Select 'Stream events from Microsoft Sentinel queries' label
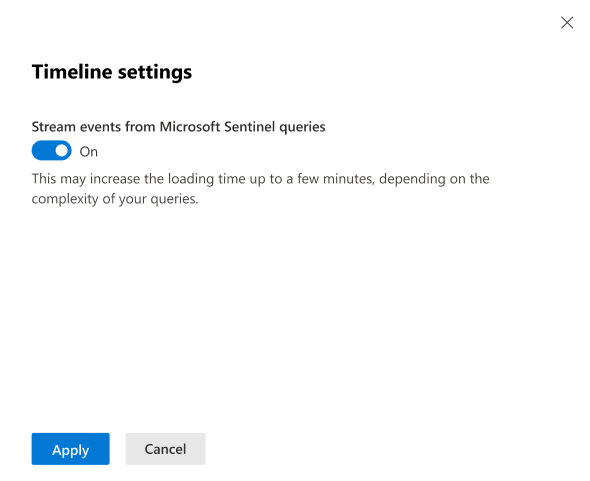 point(178,127)
